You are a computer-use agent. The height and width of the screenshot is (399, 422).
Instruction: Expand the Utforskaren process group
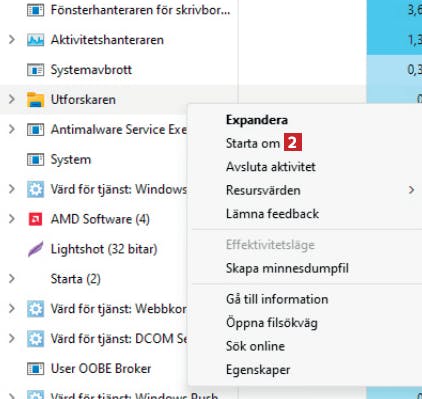[12, 99]
